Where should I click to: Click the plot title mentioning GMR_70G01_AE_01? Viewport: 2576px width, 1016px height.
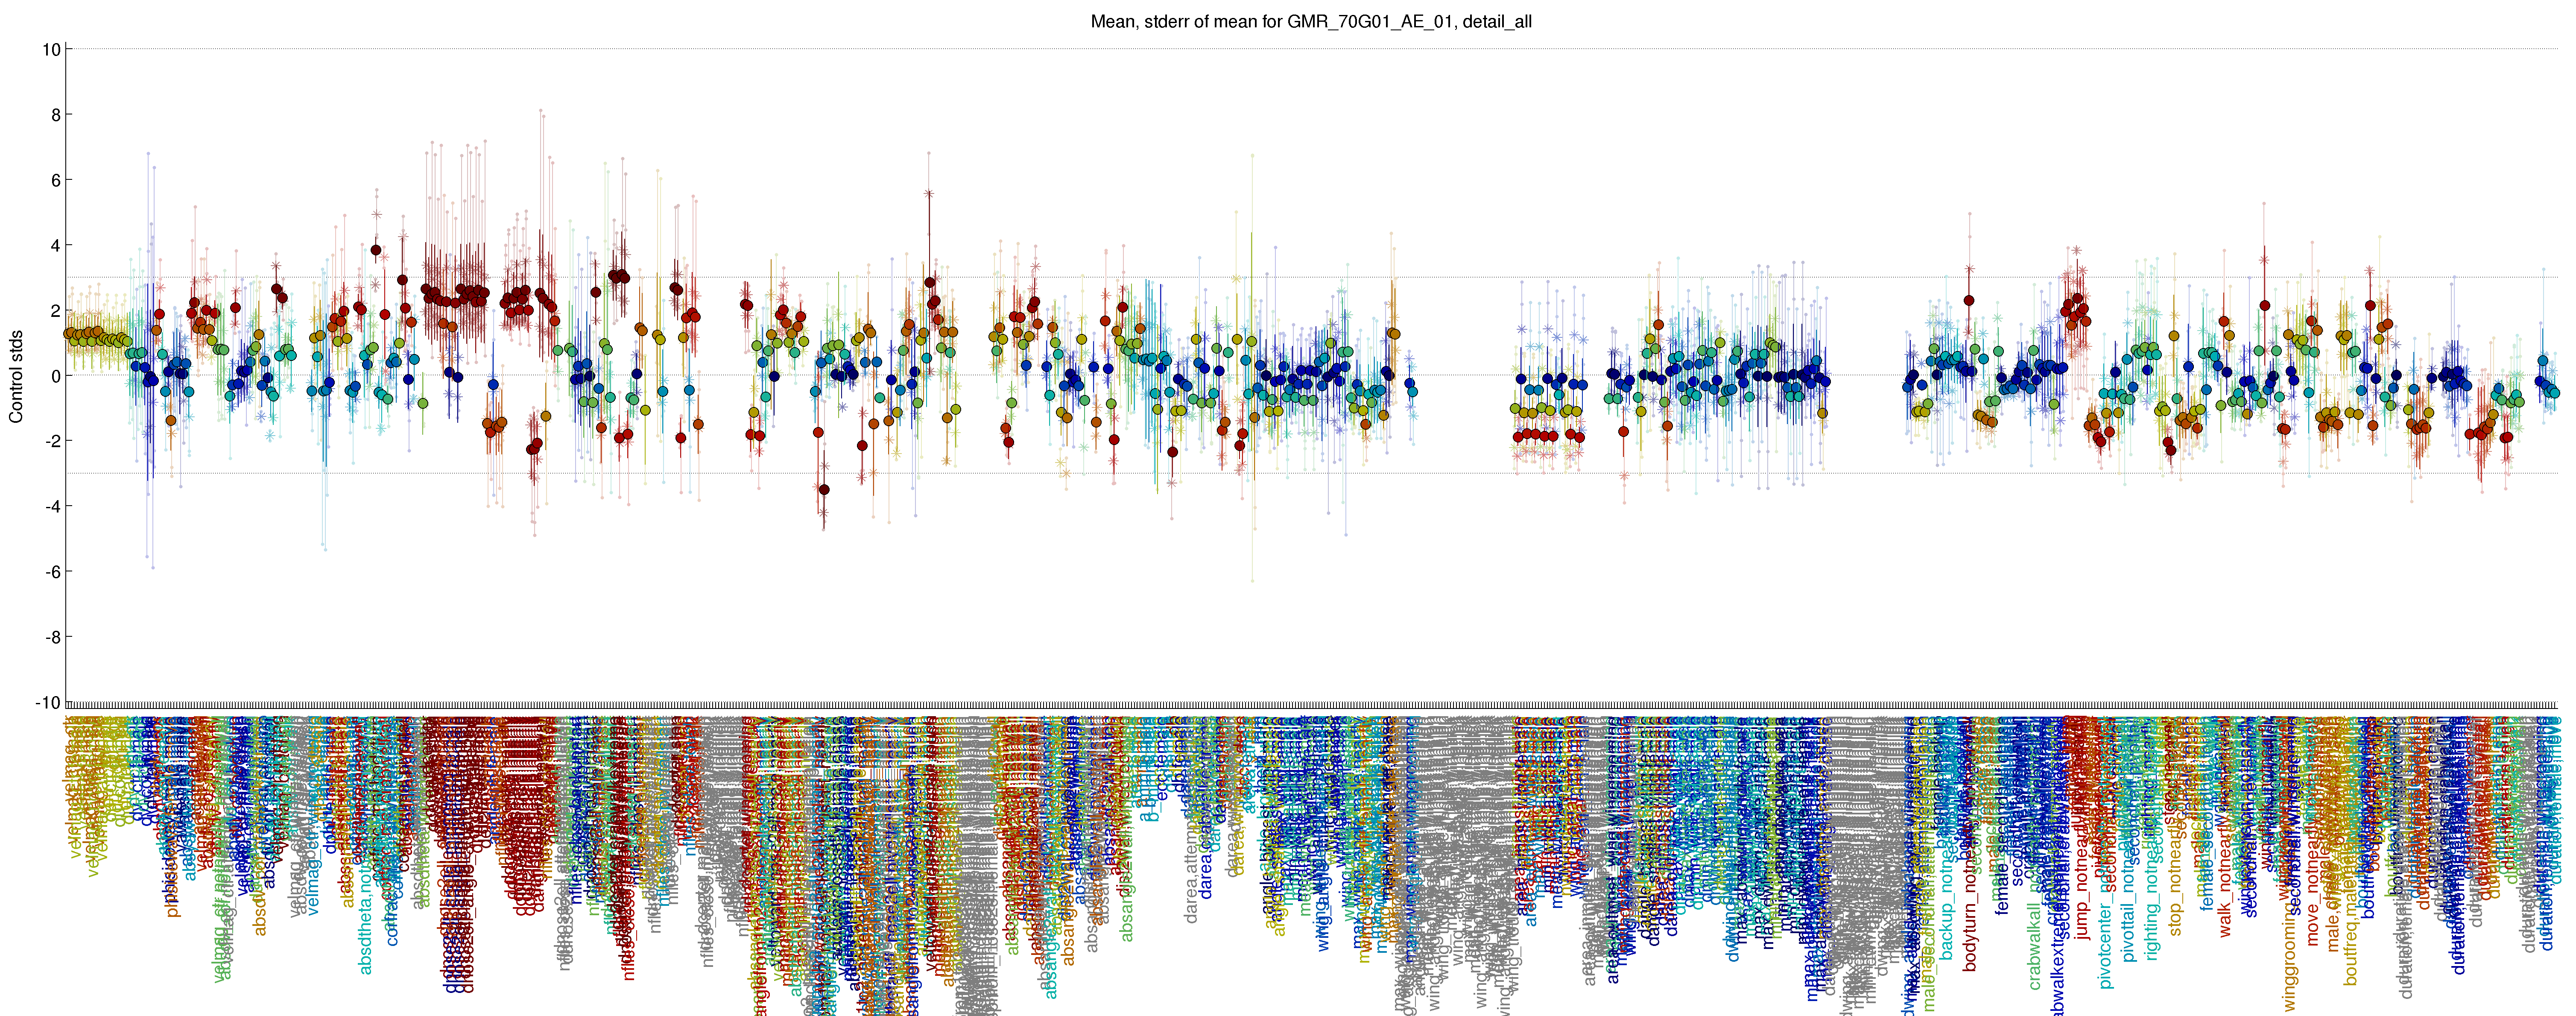pos(1311,21)
